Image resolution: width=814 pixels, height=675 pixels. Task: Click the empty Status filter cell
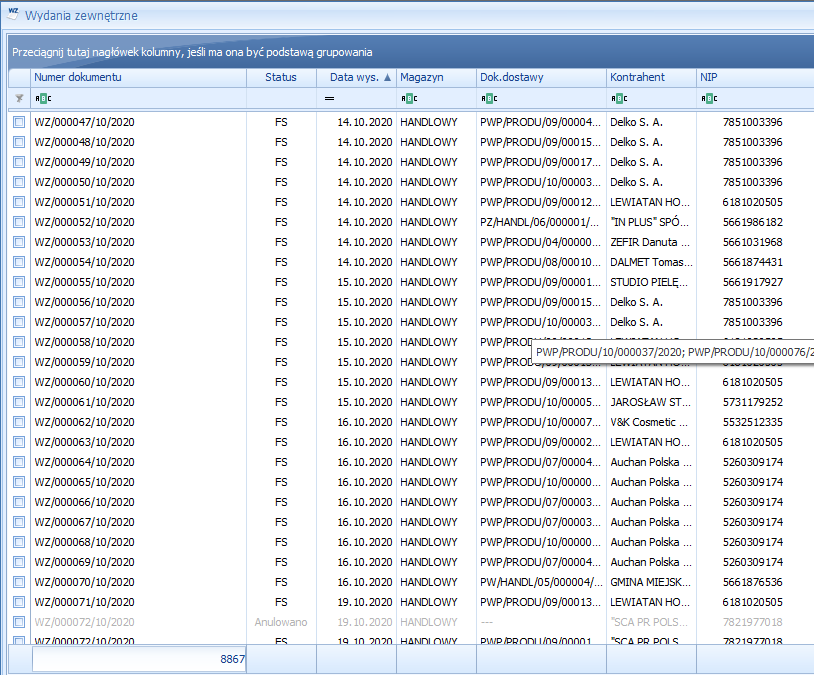[281, 98]
